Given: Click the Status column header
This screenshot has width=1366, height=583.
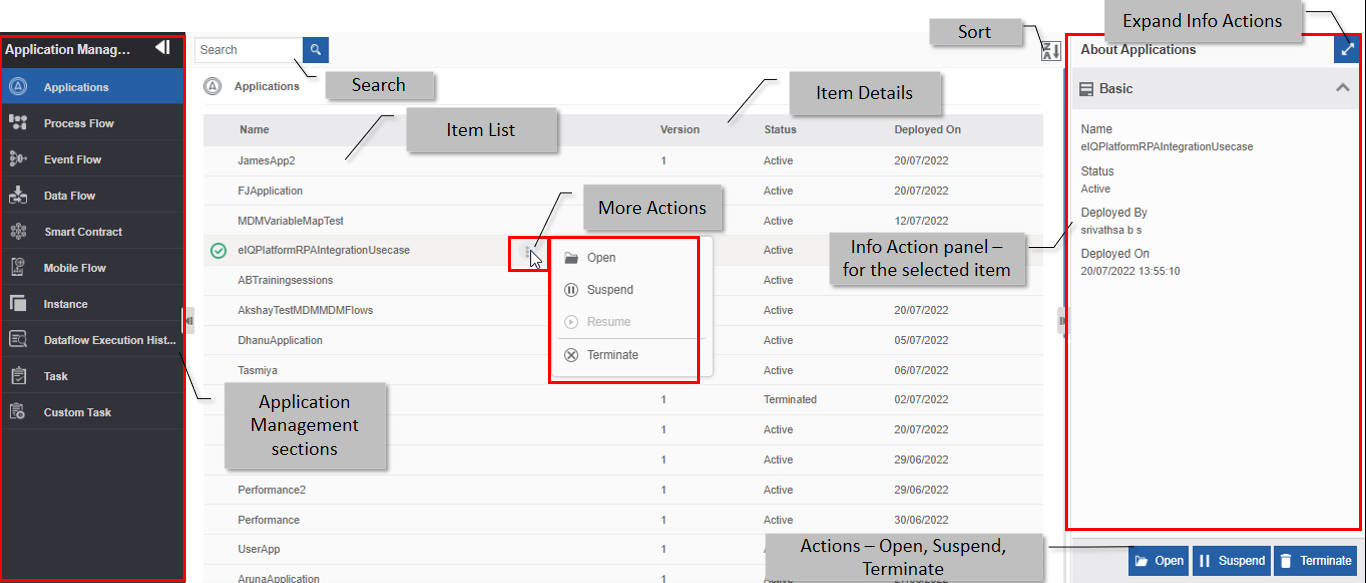Looking at the screenshot, I should coord(780,129).
